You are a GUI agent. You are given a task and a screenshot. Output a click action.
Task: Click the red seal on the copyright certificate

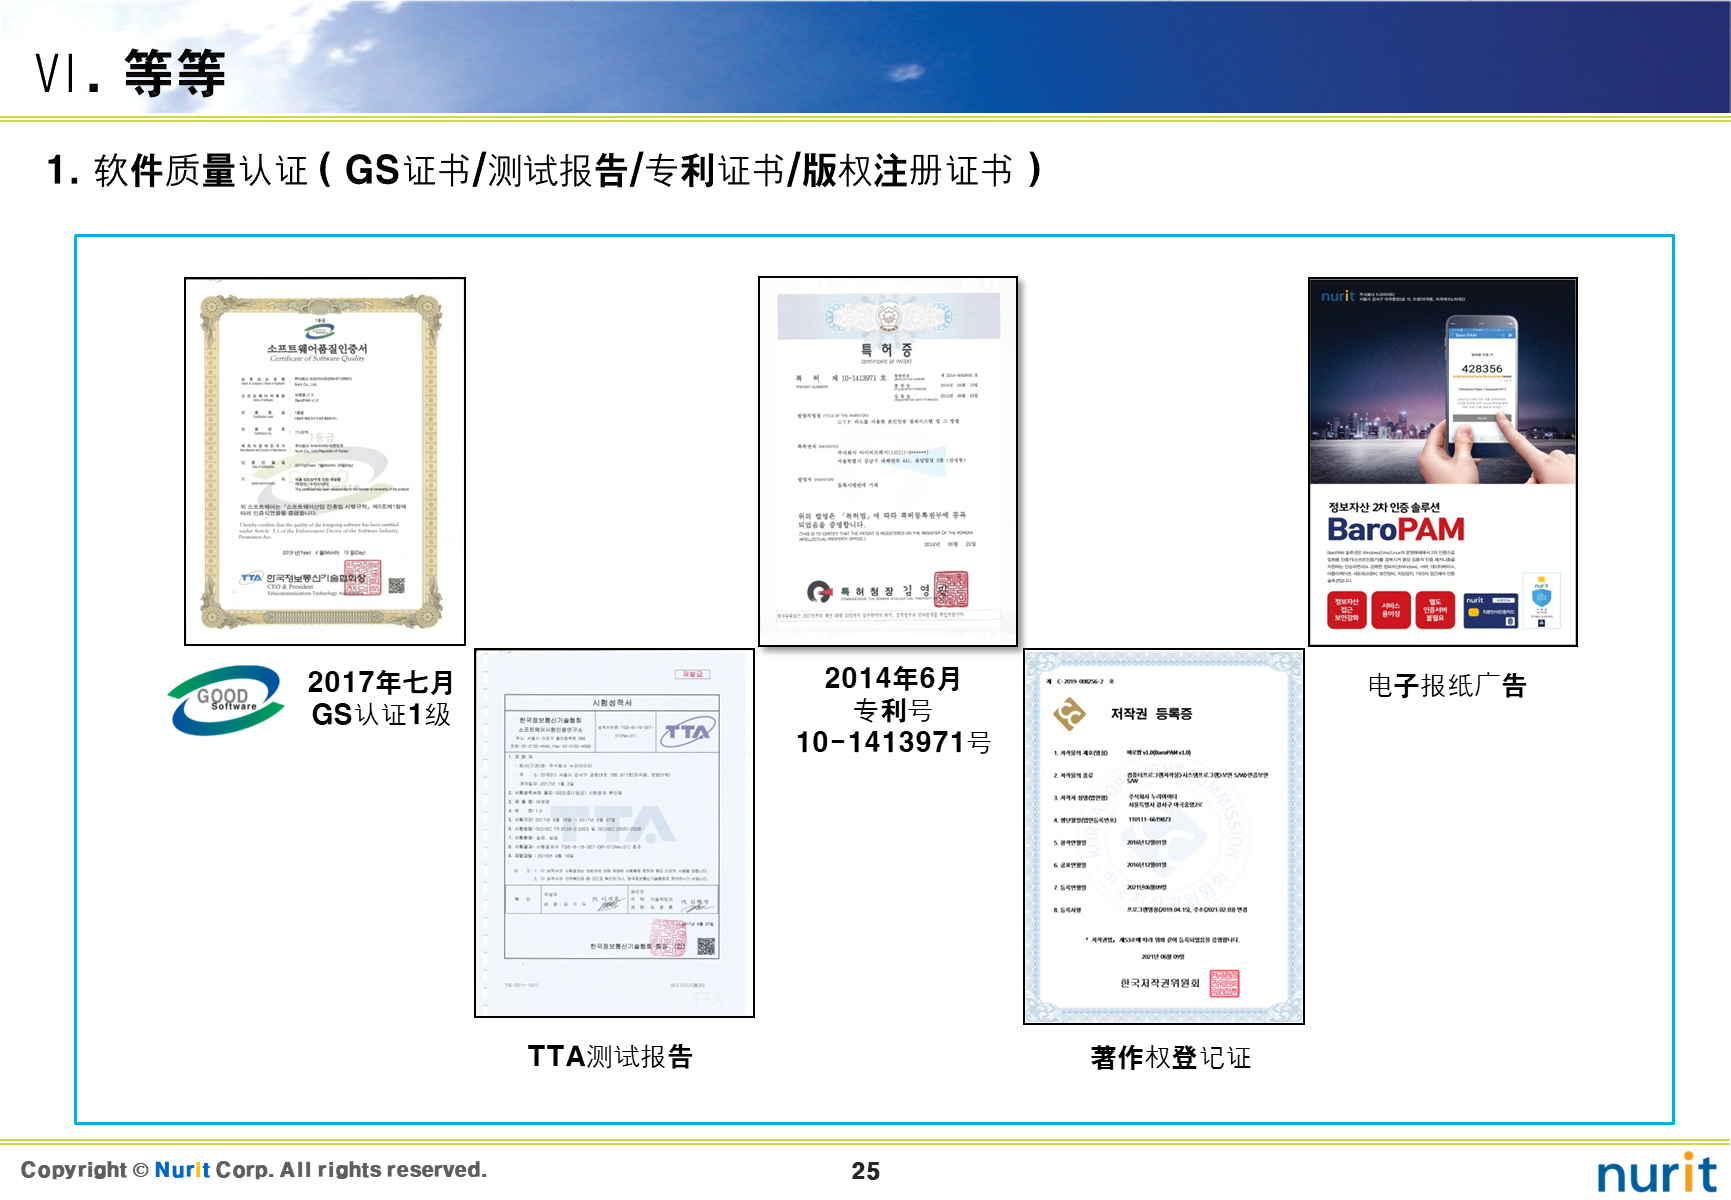(1224, 984)
